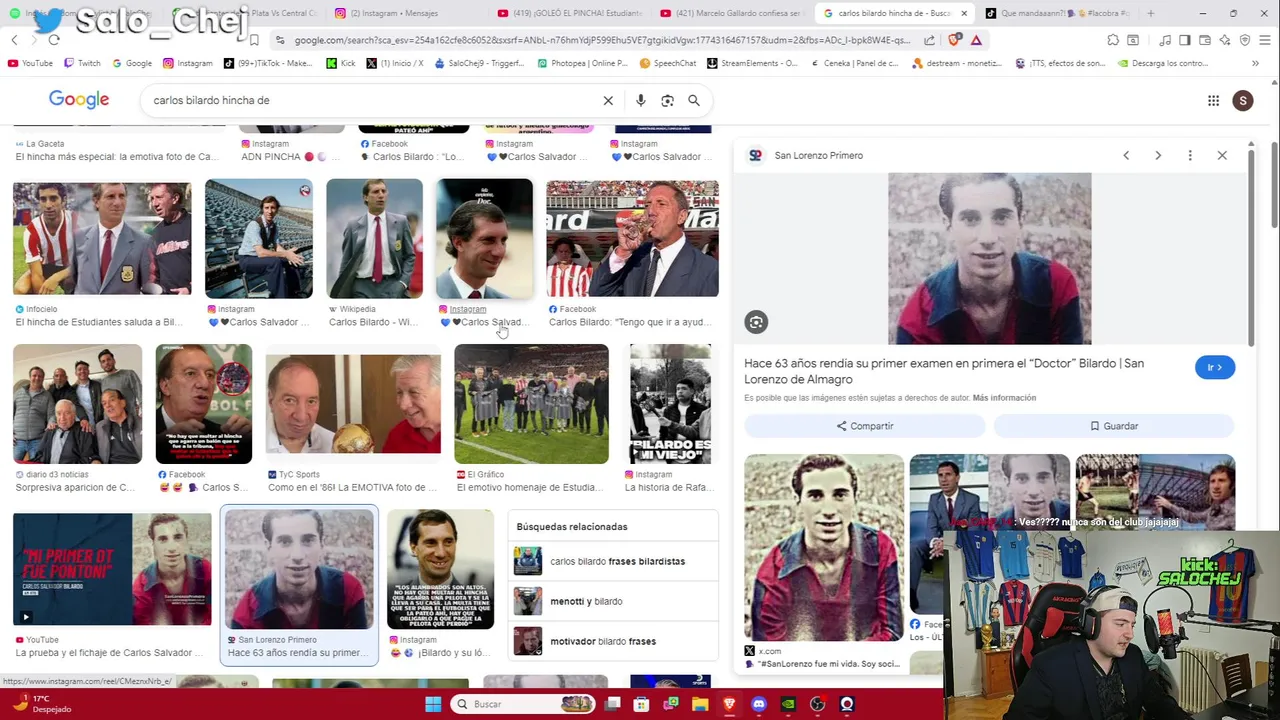Clear the Google search box text

coord(608,100)
